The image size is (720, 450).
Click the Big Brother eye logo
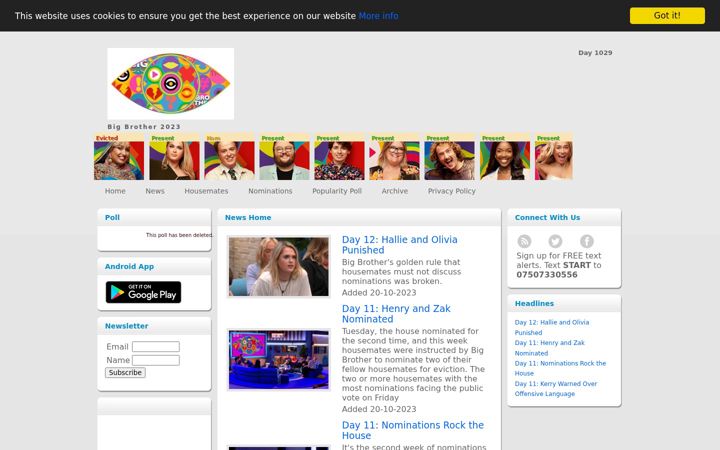pyautogui.click(x=170, y=84)
